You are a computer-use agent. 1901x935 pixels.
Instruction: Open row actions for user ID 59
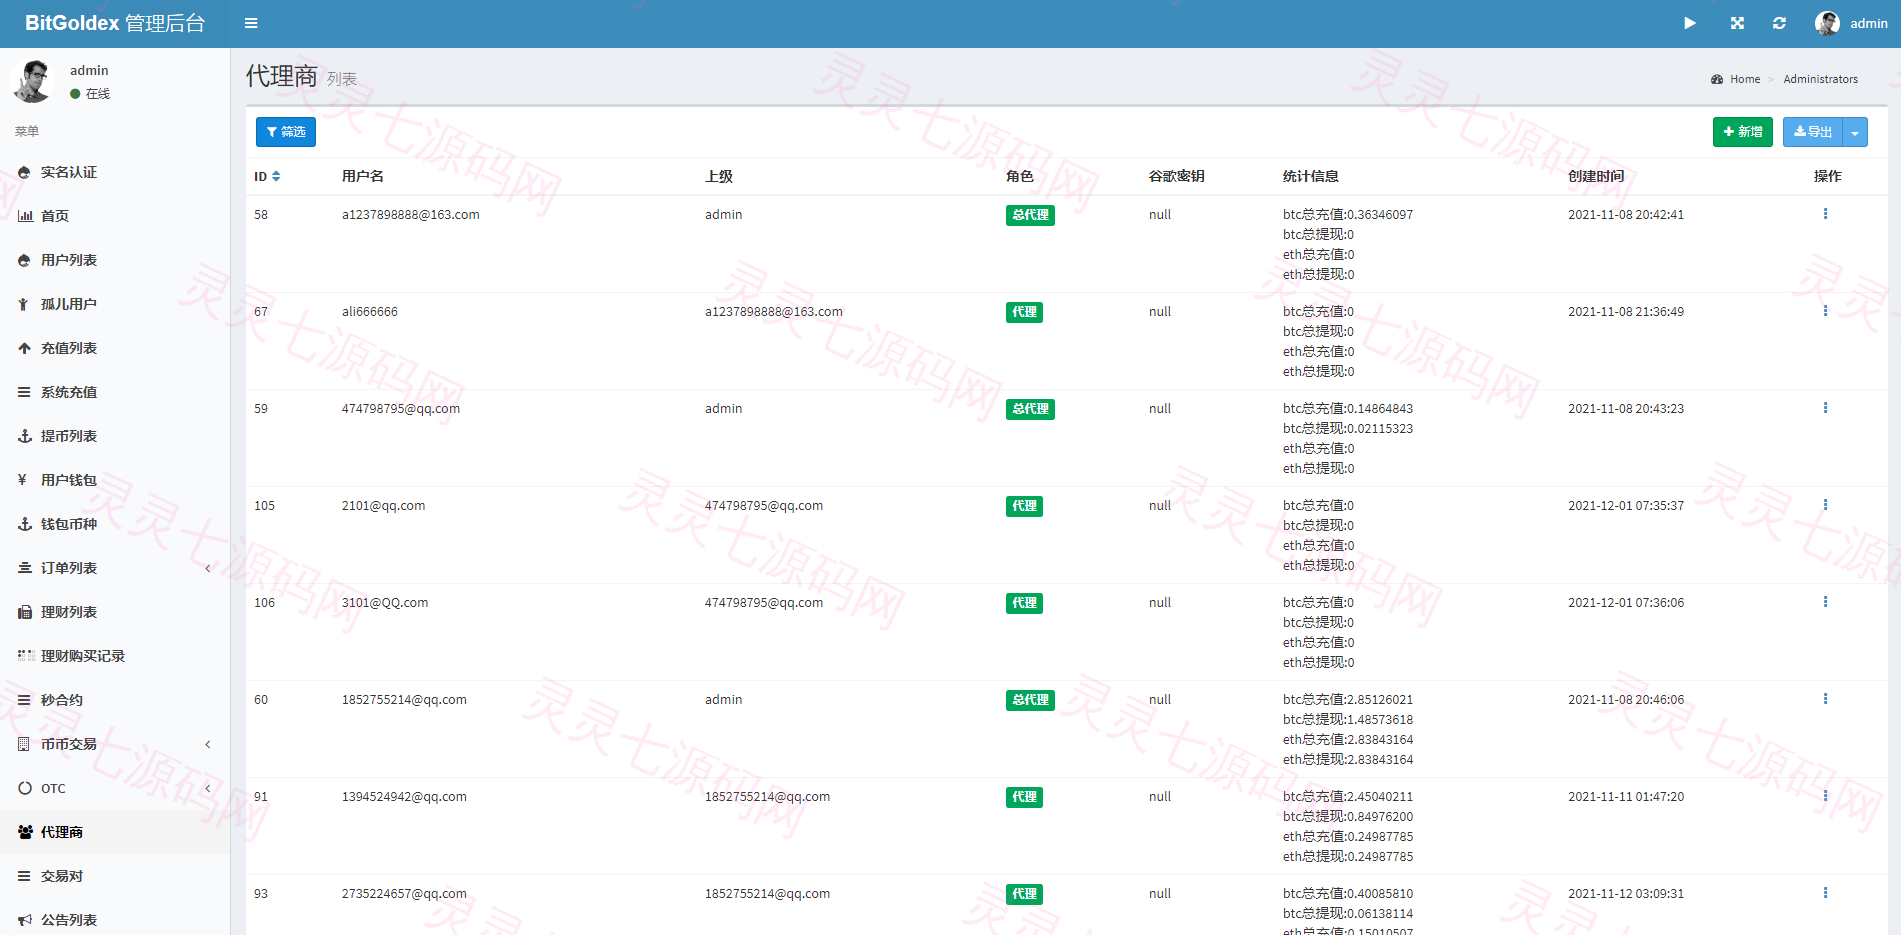1825,408
